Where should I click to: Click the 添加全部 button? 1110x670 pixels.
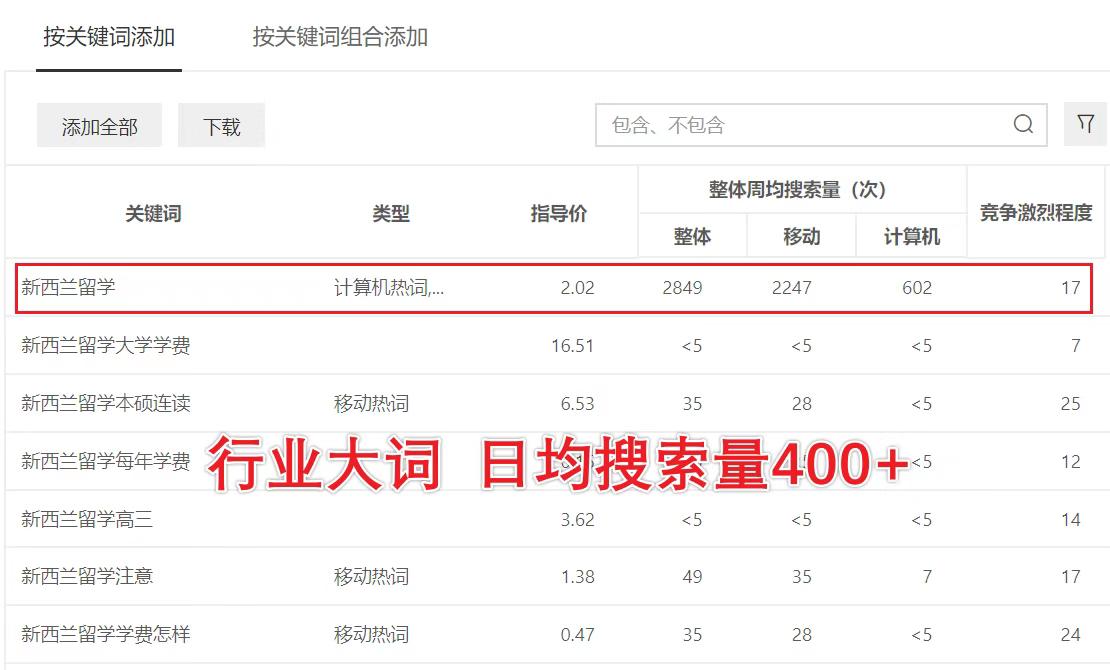pos(99,125)
